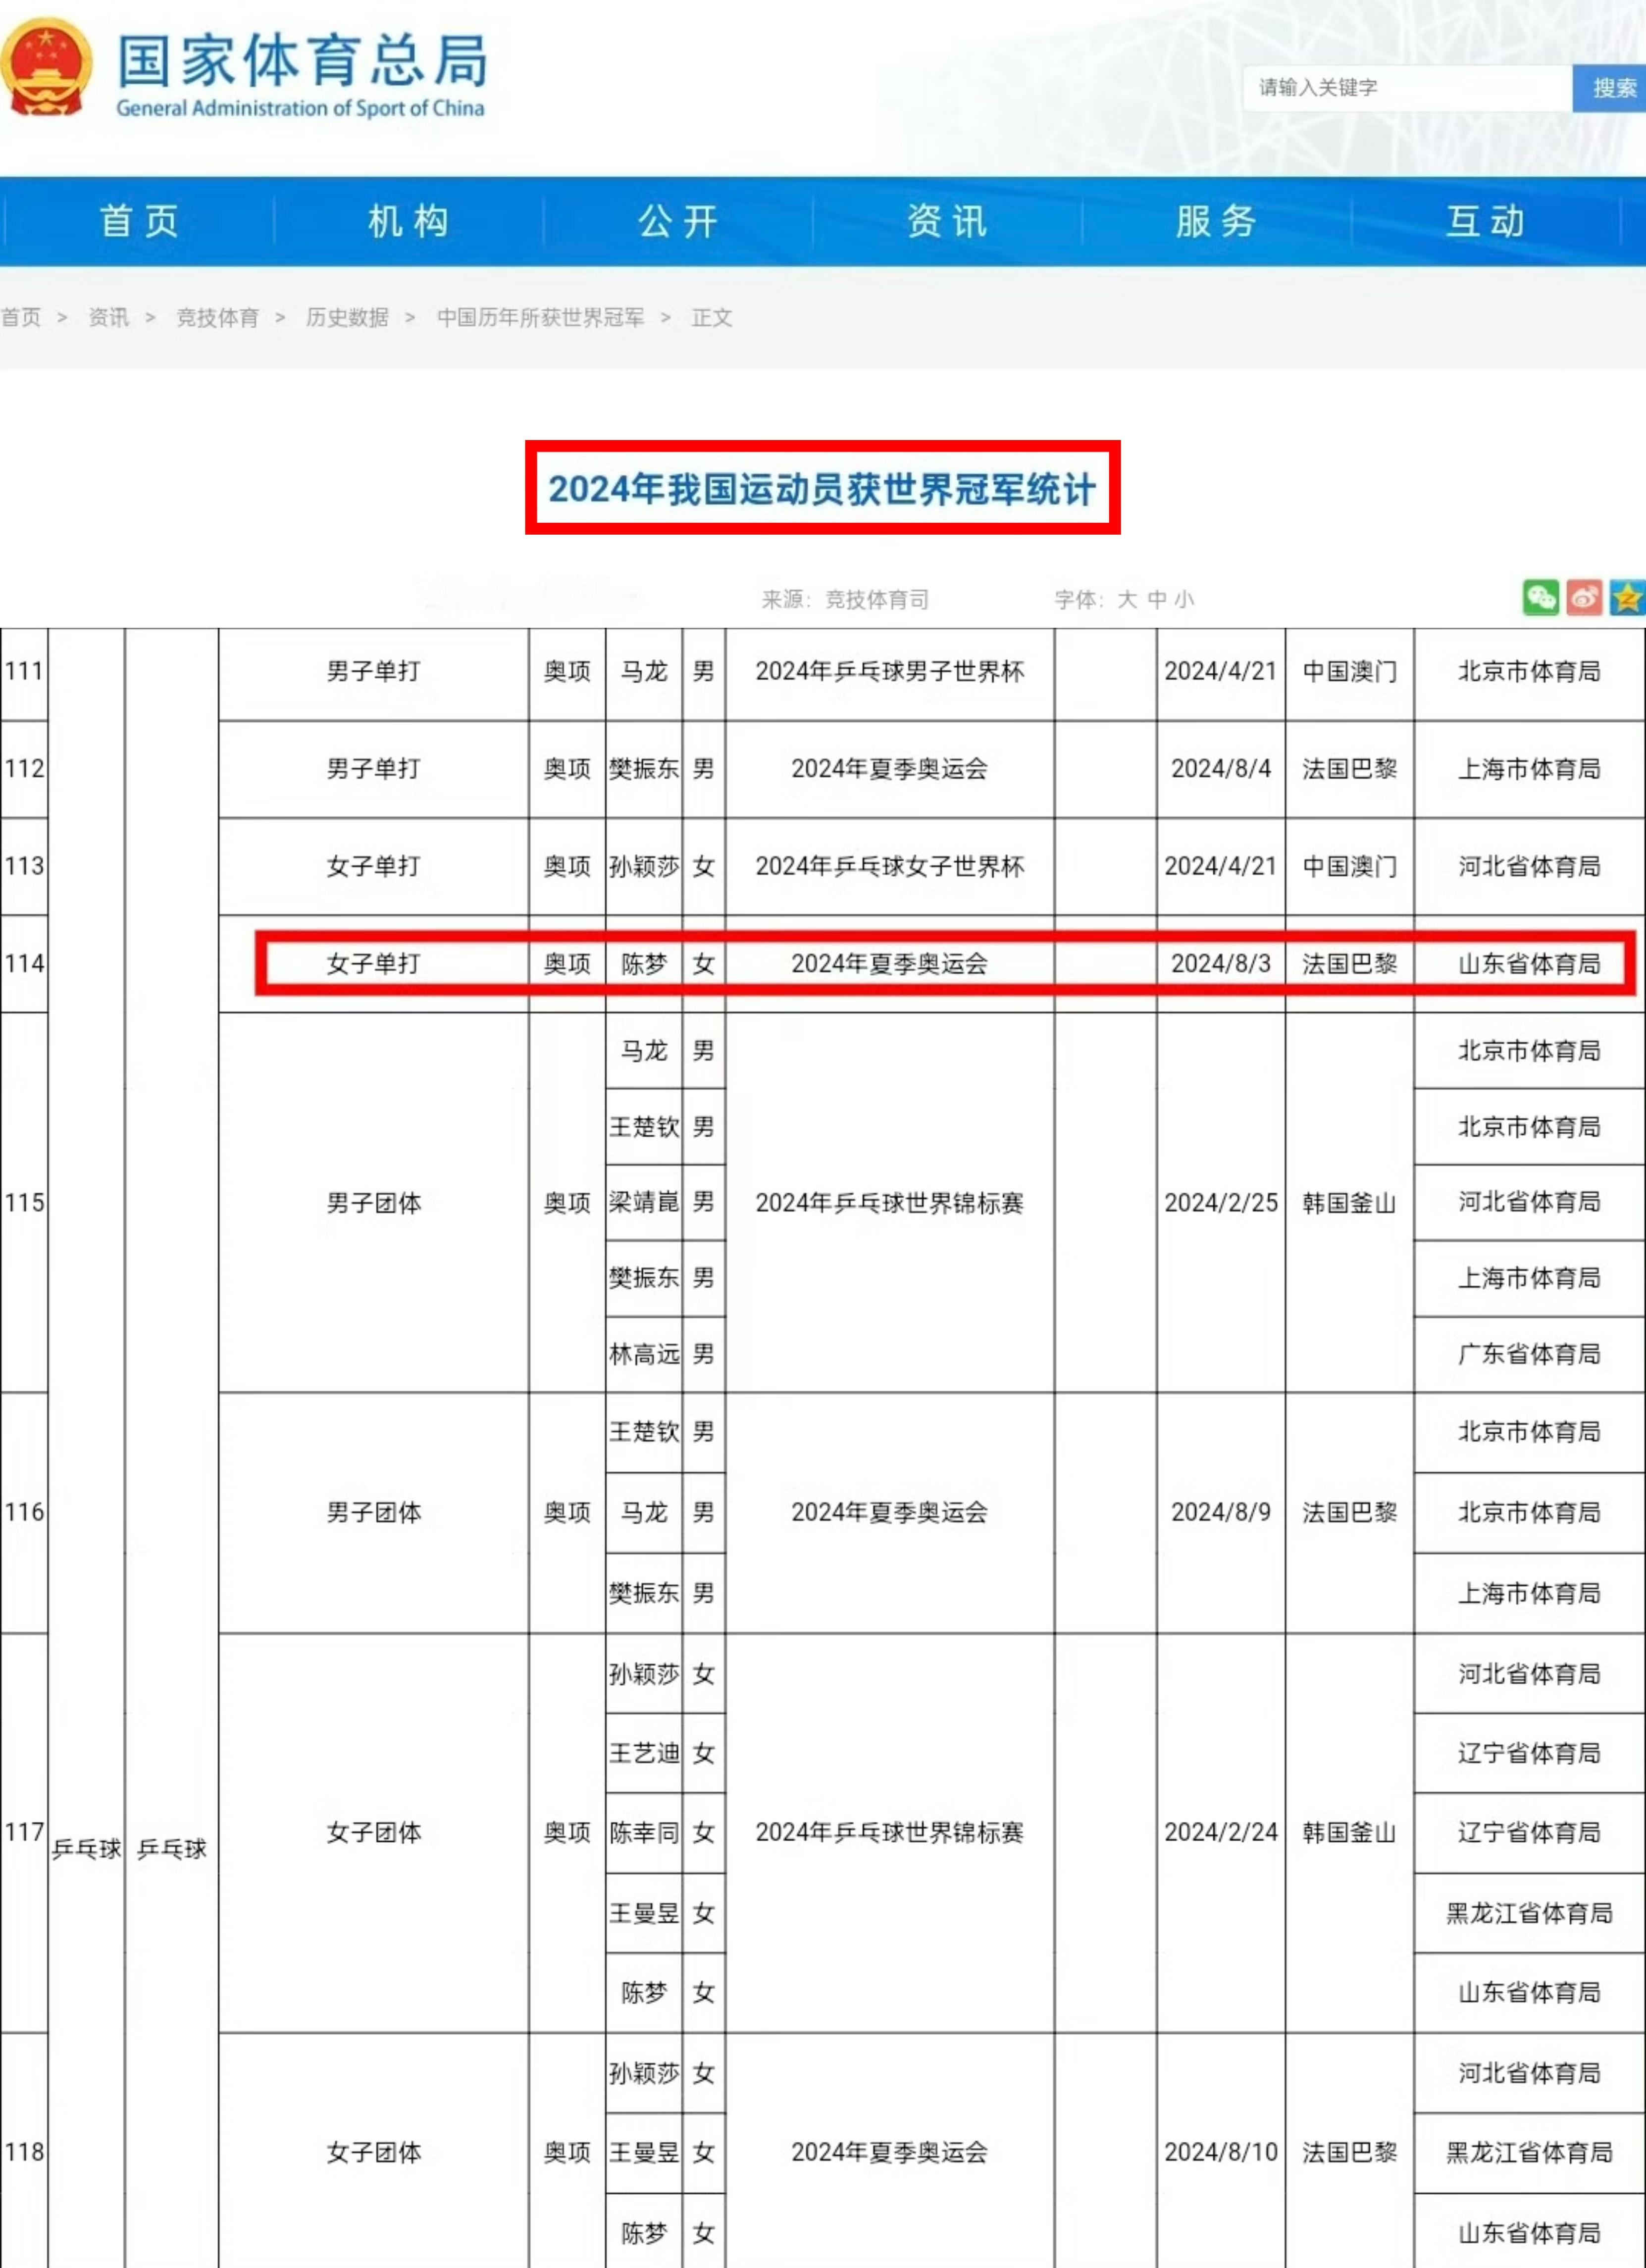Click 2024年乒乓球女子世界杯 event cell
This screenshot has height=2268, width=1646.
[890, 866]
